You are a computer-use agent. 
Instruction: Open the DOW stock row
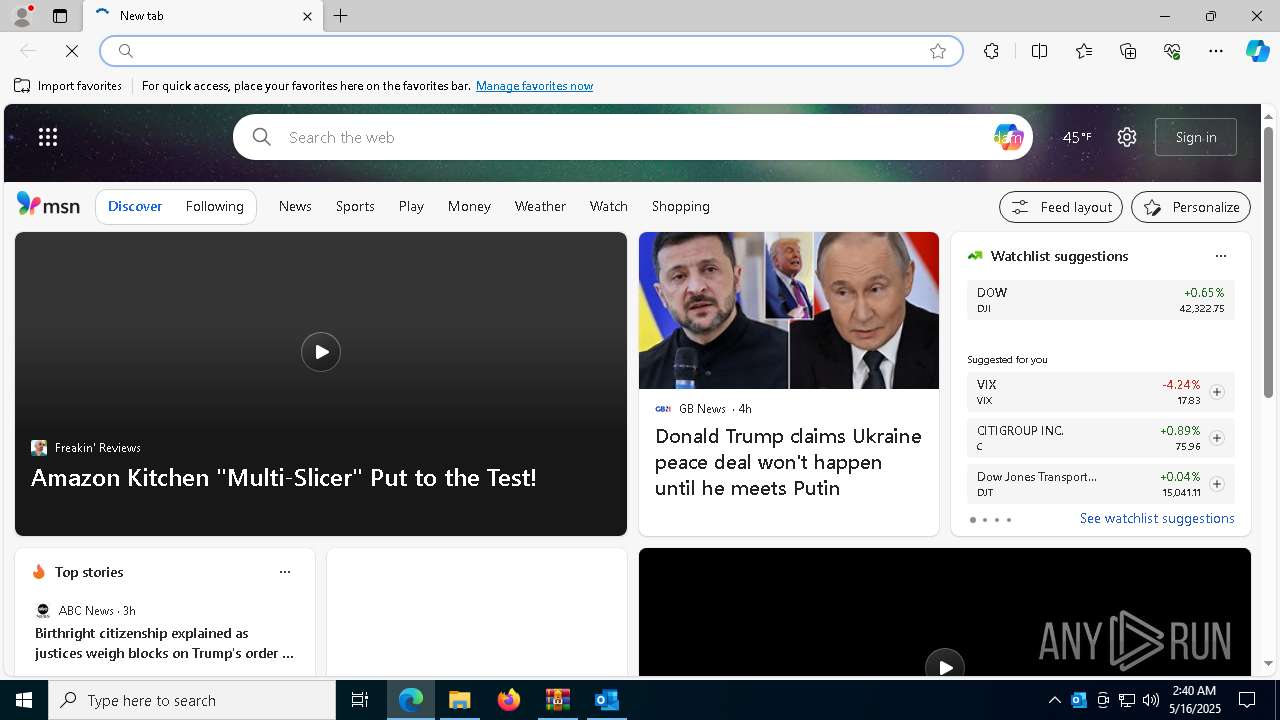point(1100,300)
